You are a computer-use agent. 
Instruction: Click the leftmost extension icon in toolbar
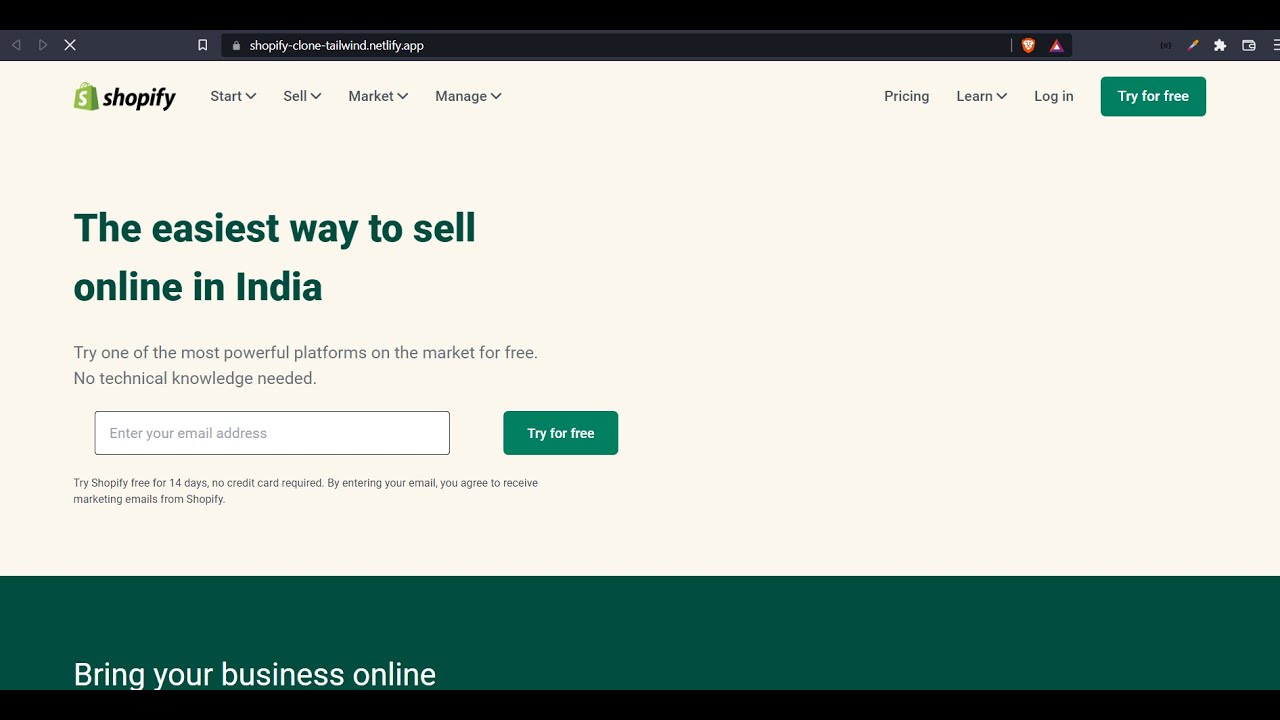[x=1166, y=45]
